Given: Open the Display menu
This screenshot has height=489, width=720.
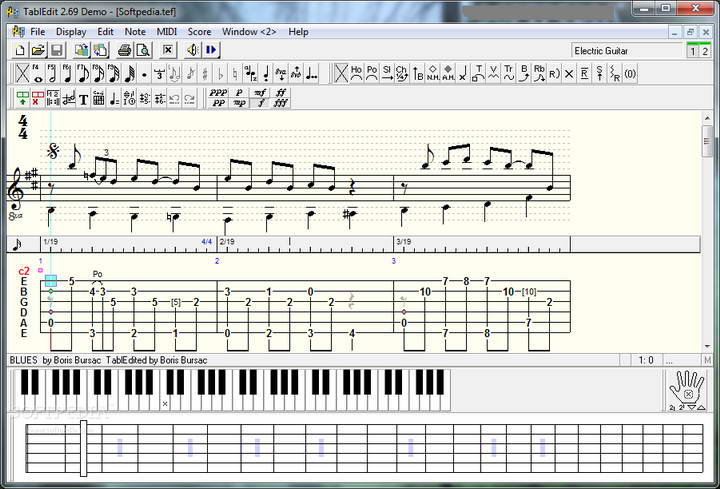Looking at the screenshot, I should [71, 32].
